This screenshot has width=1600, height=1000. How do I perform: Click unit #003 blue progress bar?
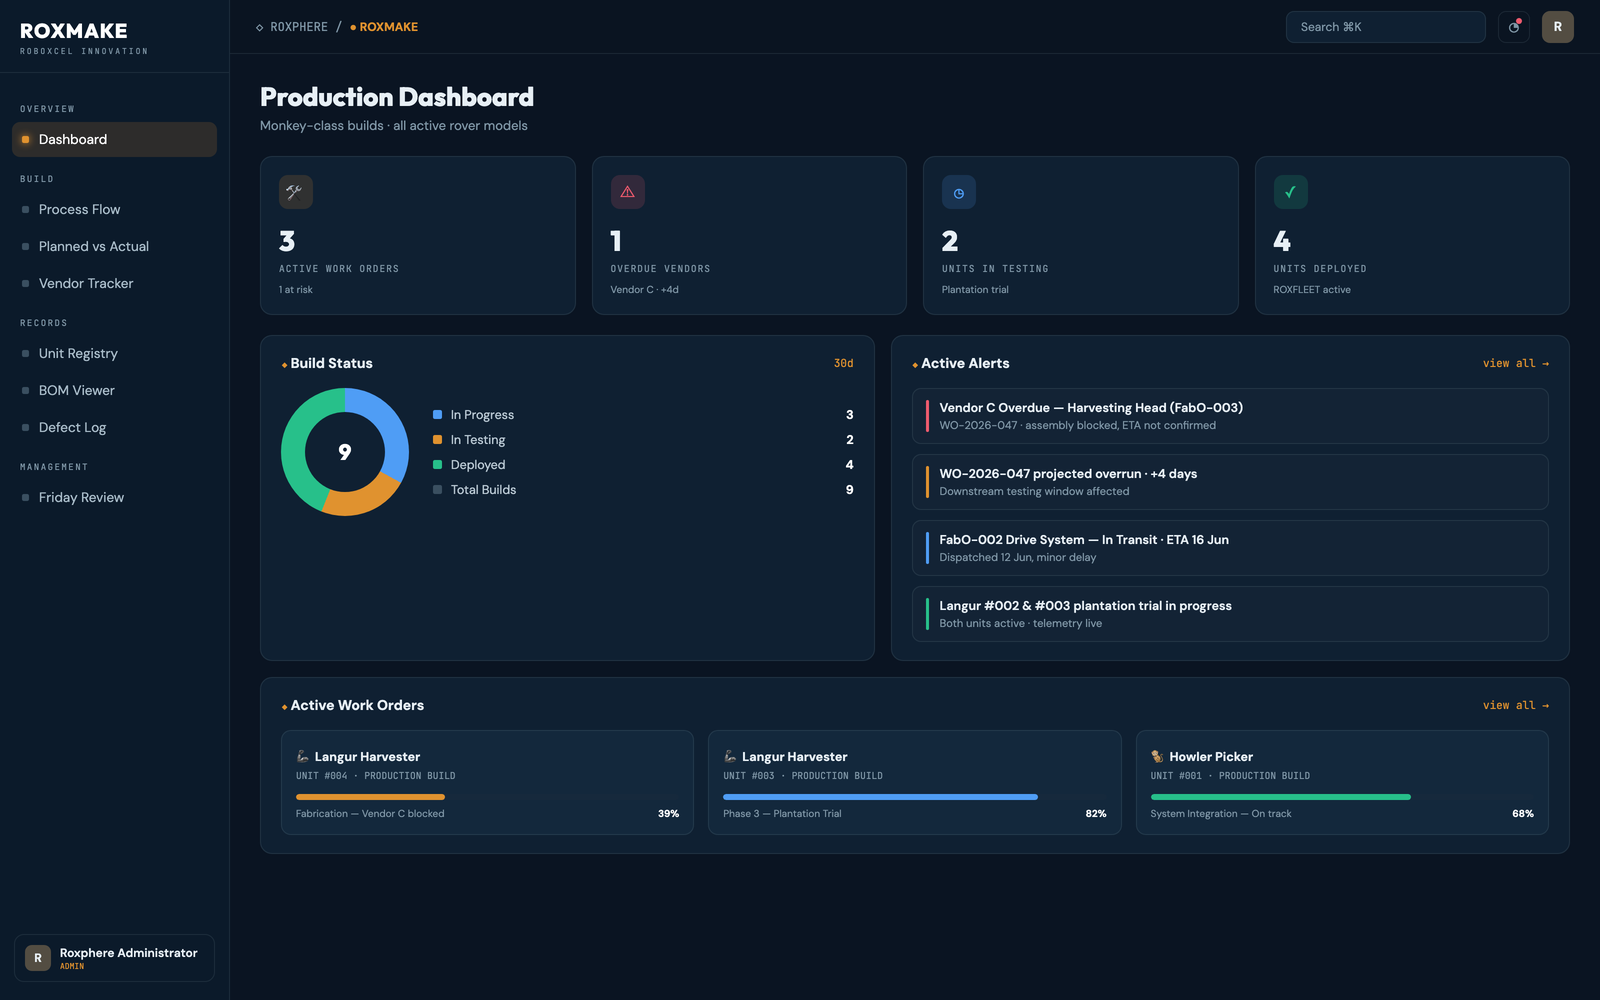pyautogui.click(x=880, y=797)
